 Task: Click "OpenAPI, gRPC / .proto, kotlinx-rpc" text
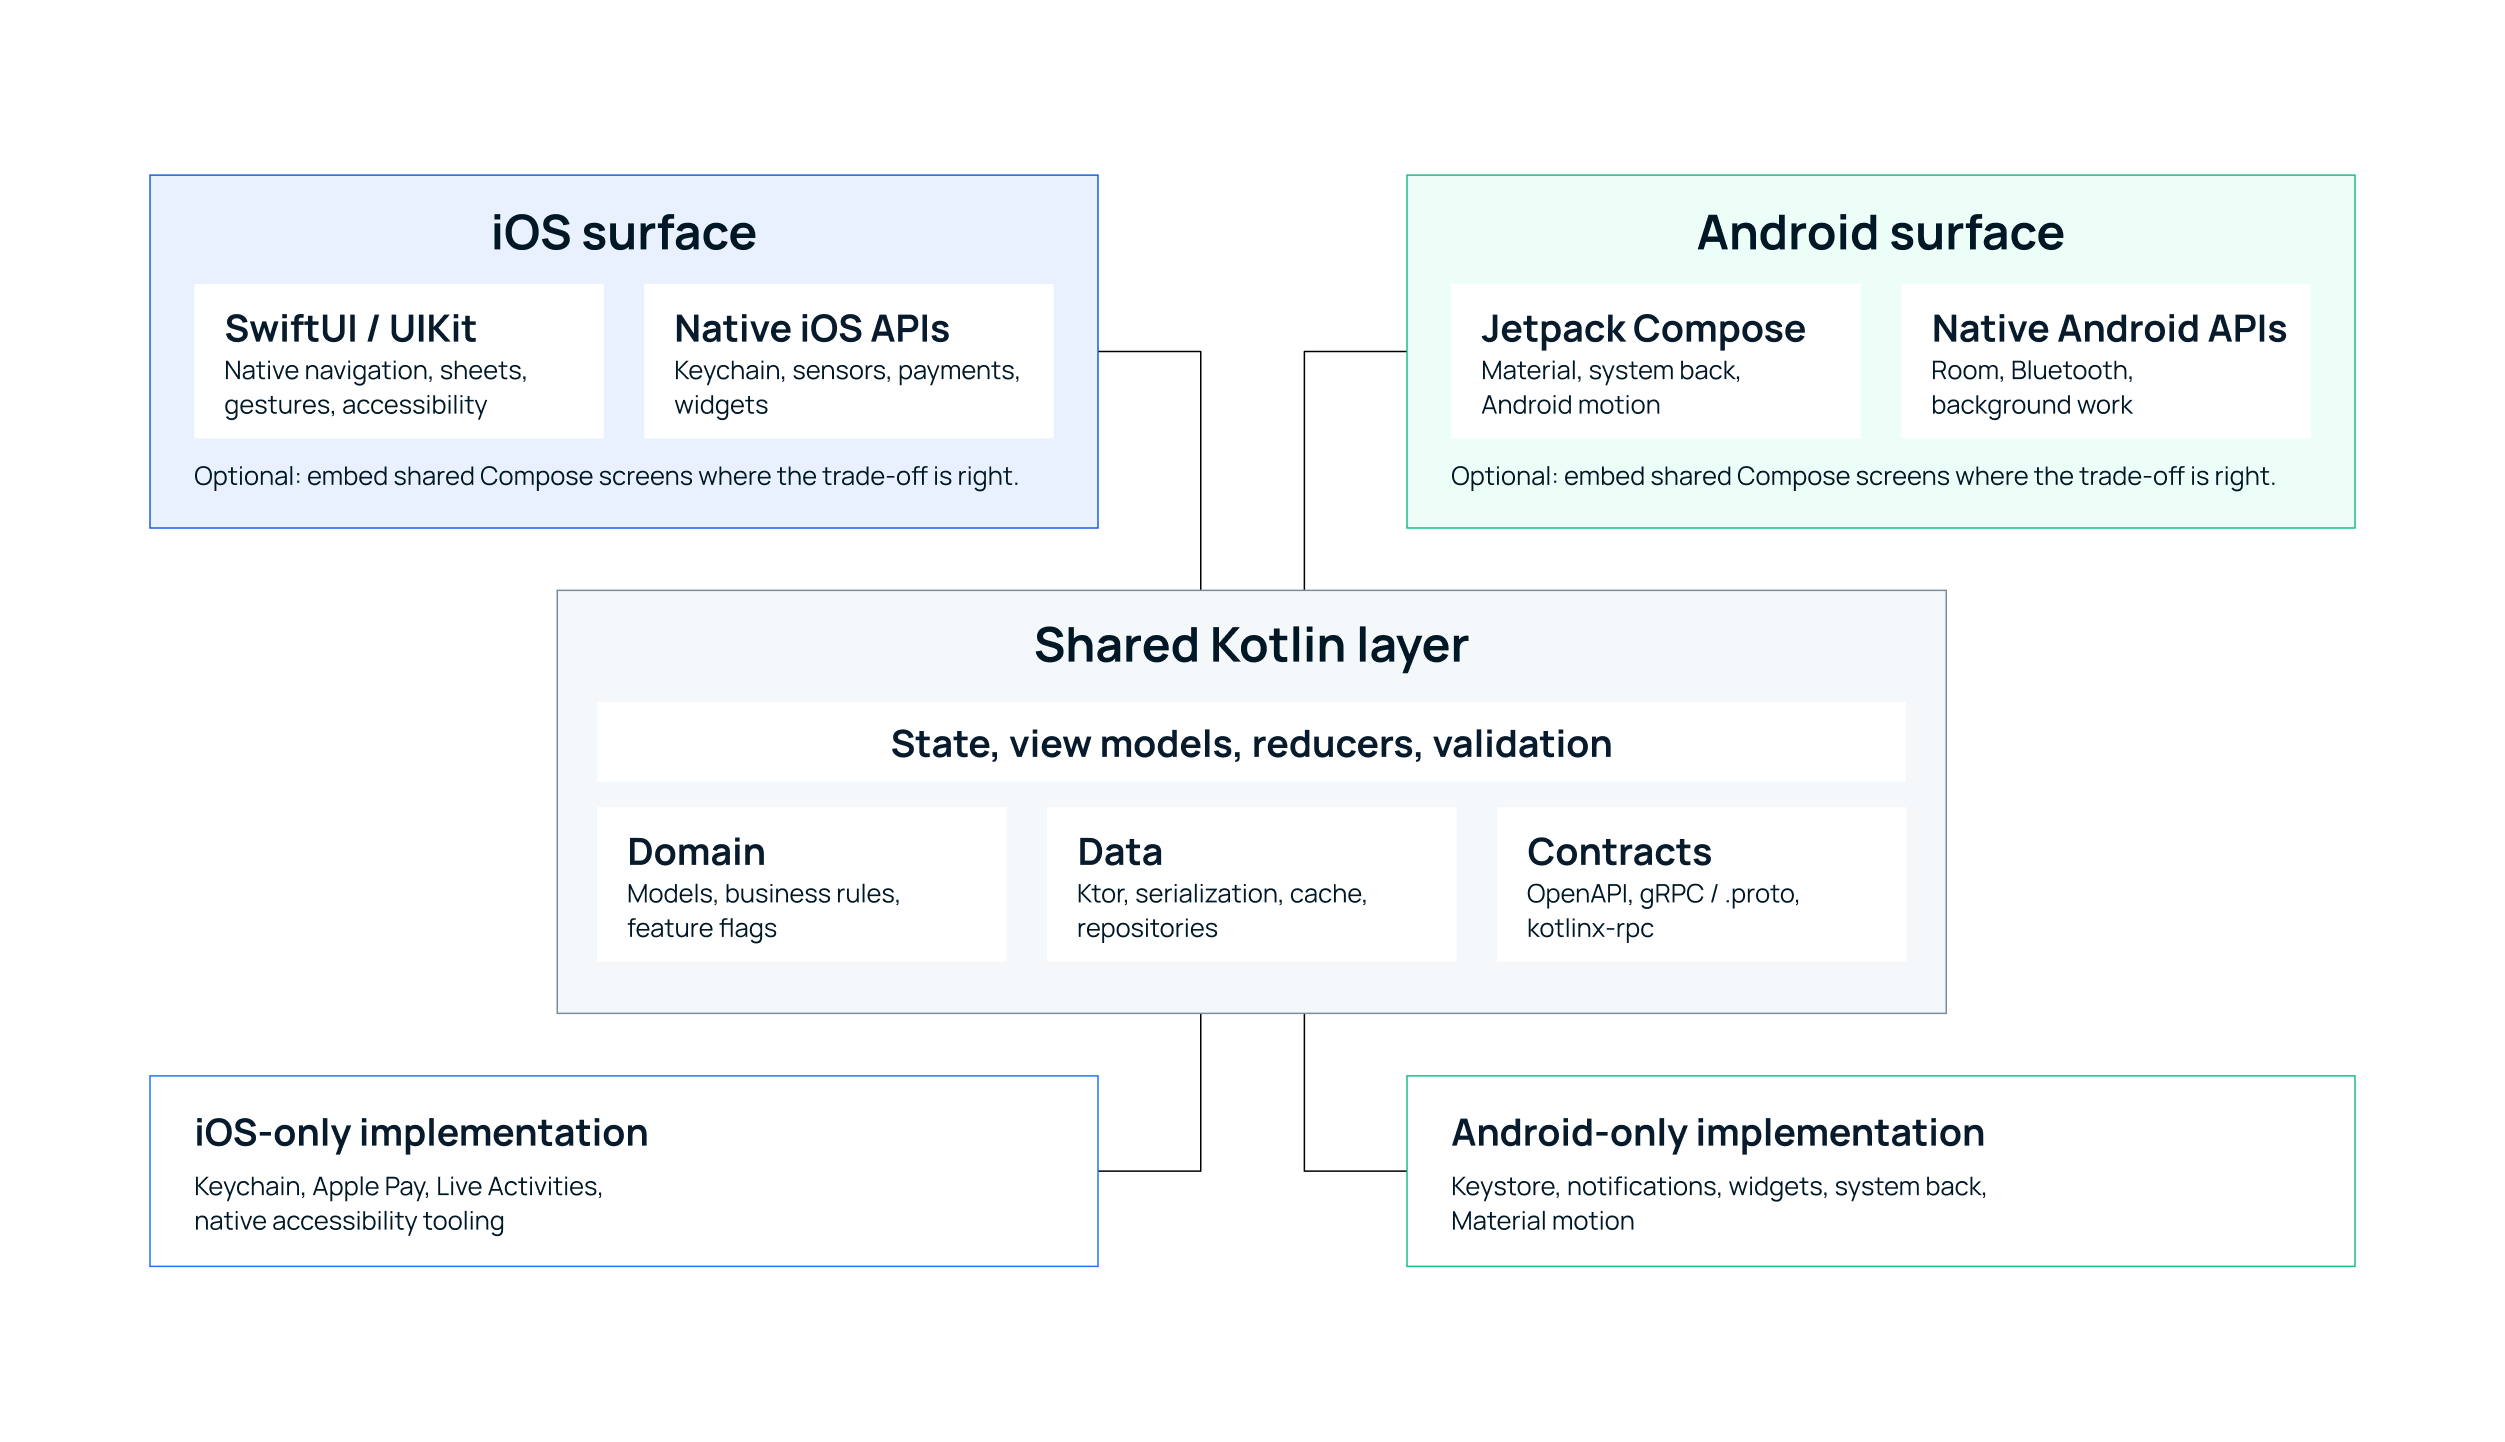[x=1663, y=911]
